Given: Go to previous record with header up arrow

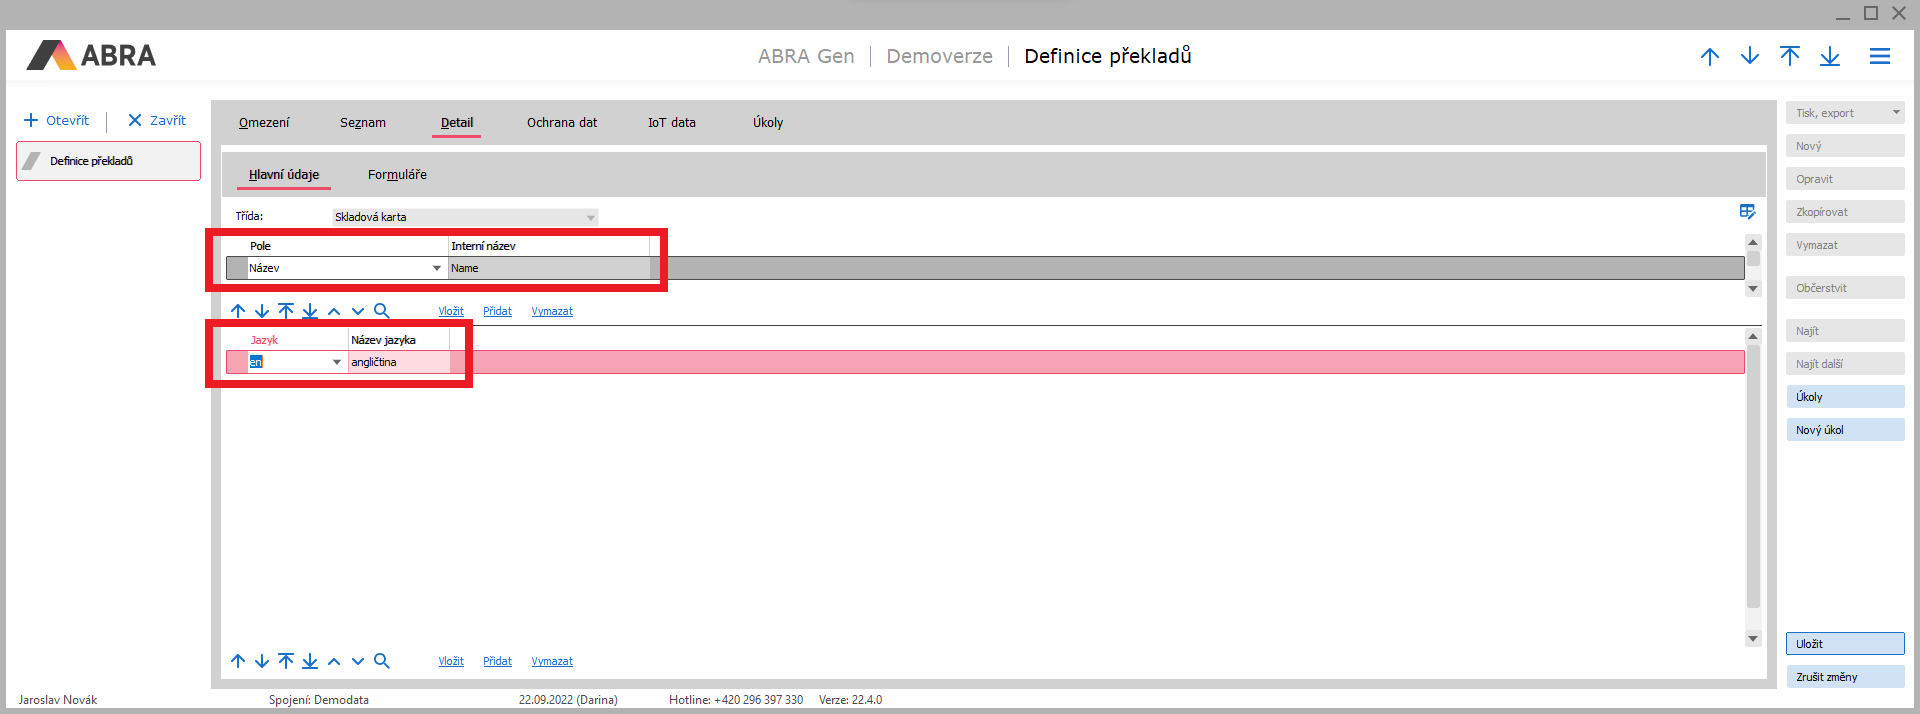Looking at the screenshot, I should click(x=1710, y=56).
